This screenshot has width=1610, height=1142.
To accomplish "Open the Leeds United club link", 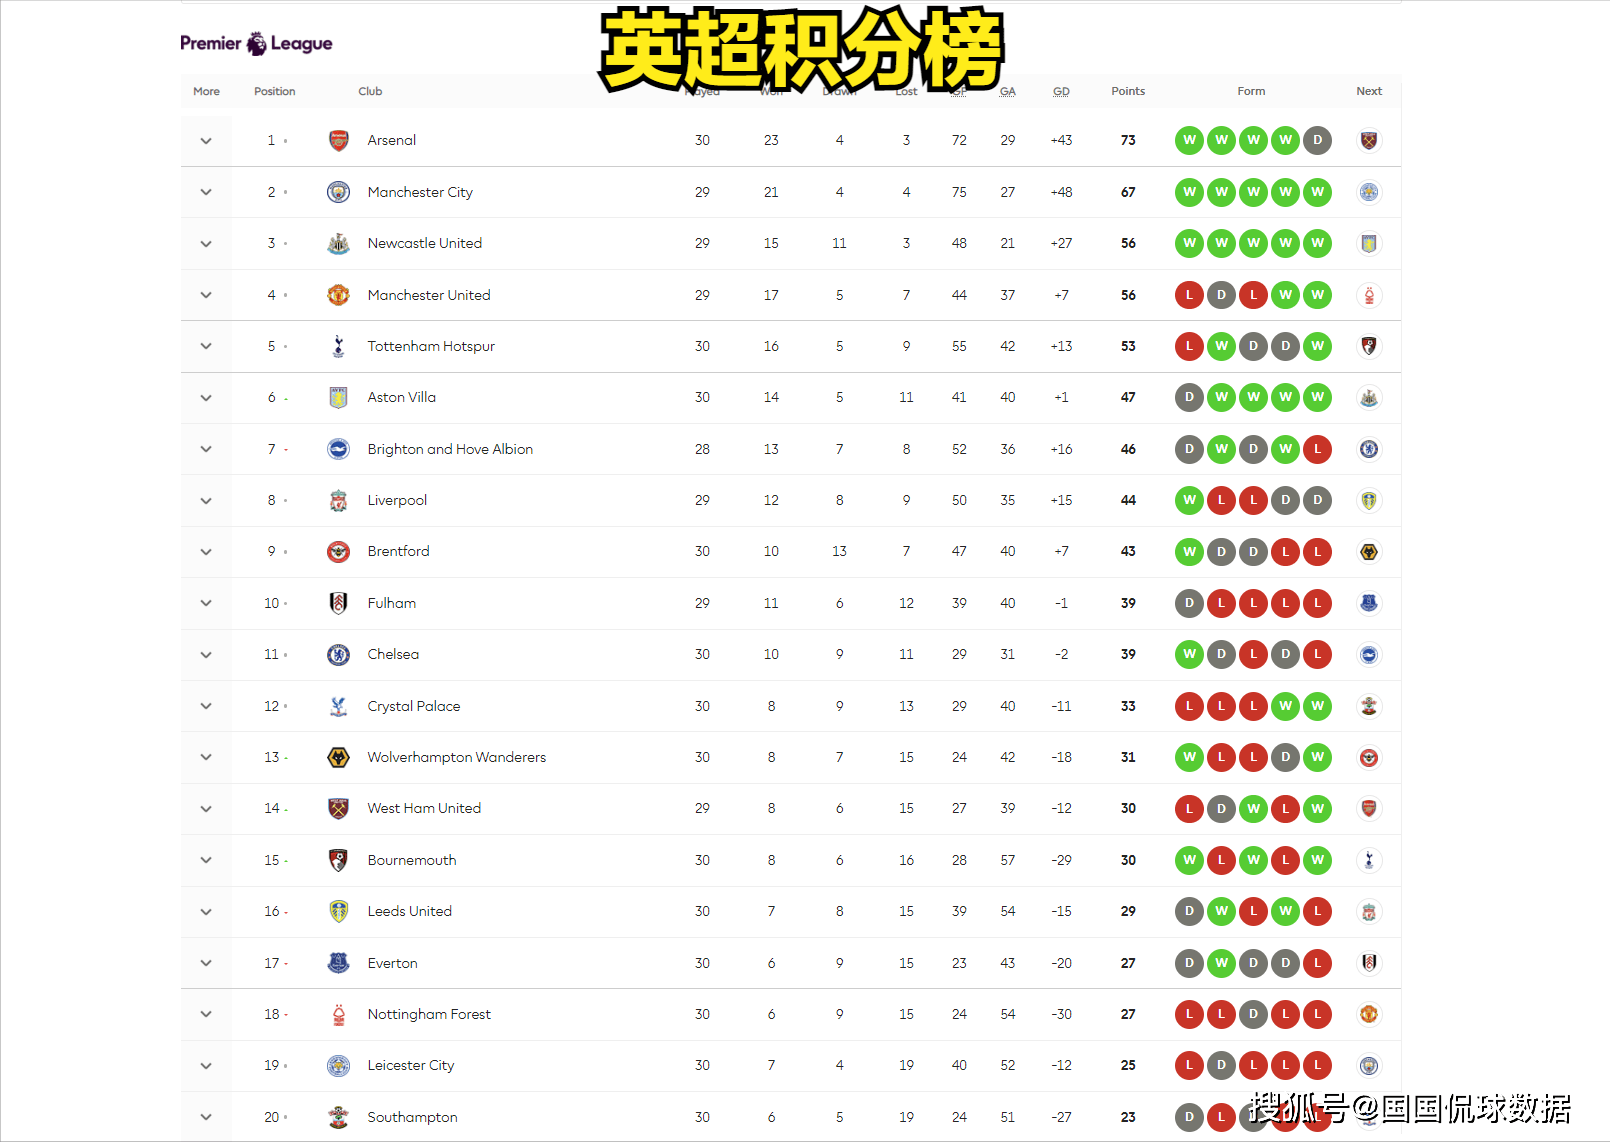I will (410, 911).
